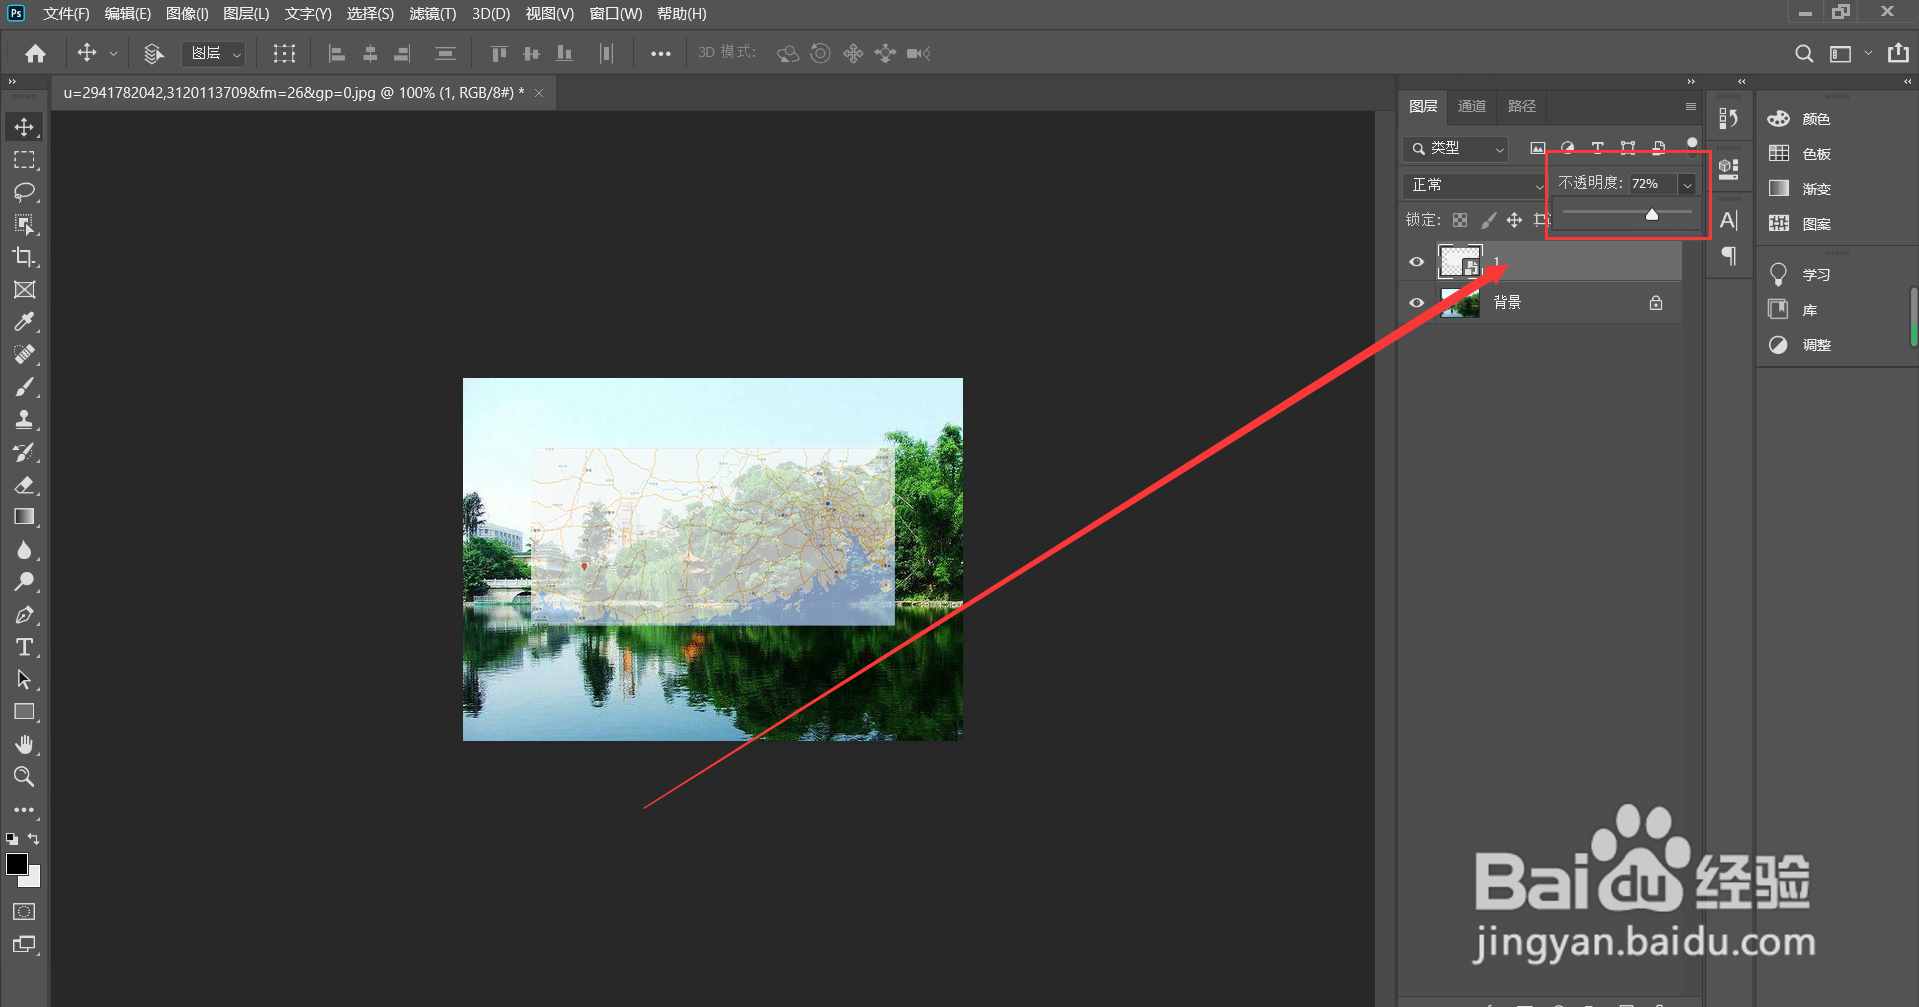Viewport: 1919px width, 1007px height.
Task: Select the Rectangle shape tool
Action: (x=24, y=712)
